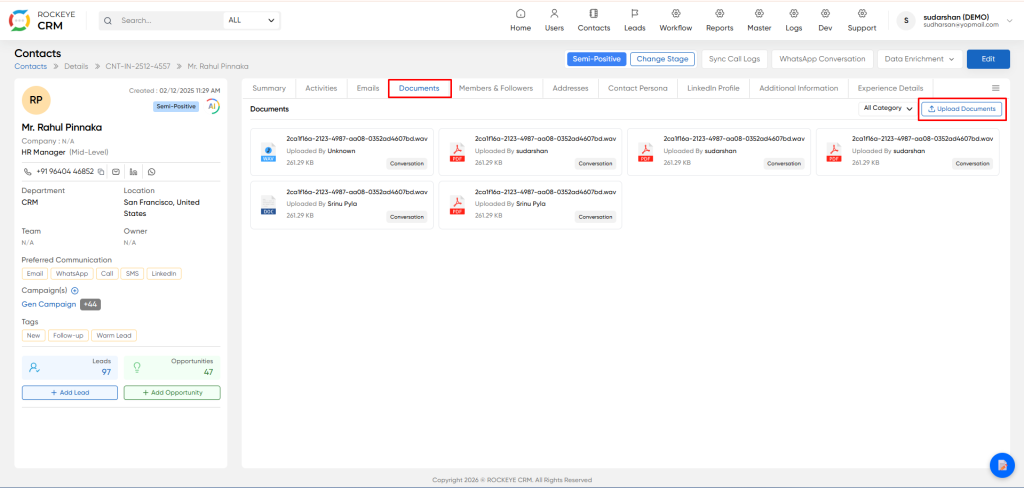Open the Reports icon in top navigation
The image size is (1024, 488).
tap(720, 13)
